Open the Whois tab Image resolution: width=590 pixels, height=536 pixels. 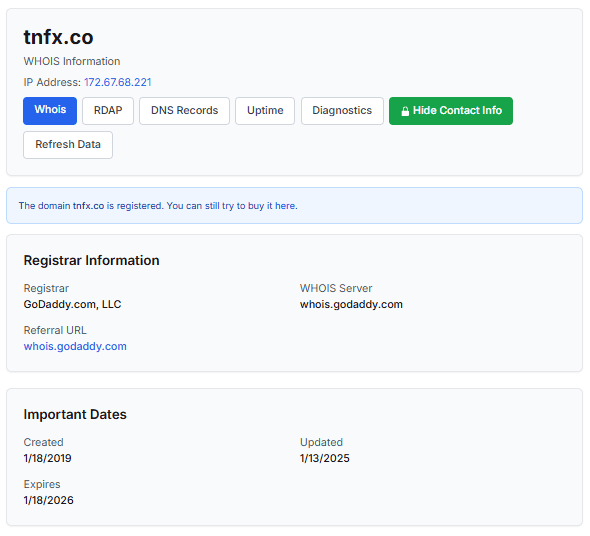(x=50, y=111)
